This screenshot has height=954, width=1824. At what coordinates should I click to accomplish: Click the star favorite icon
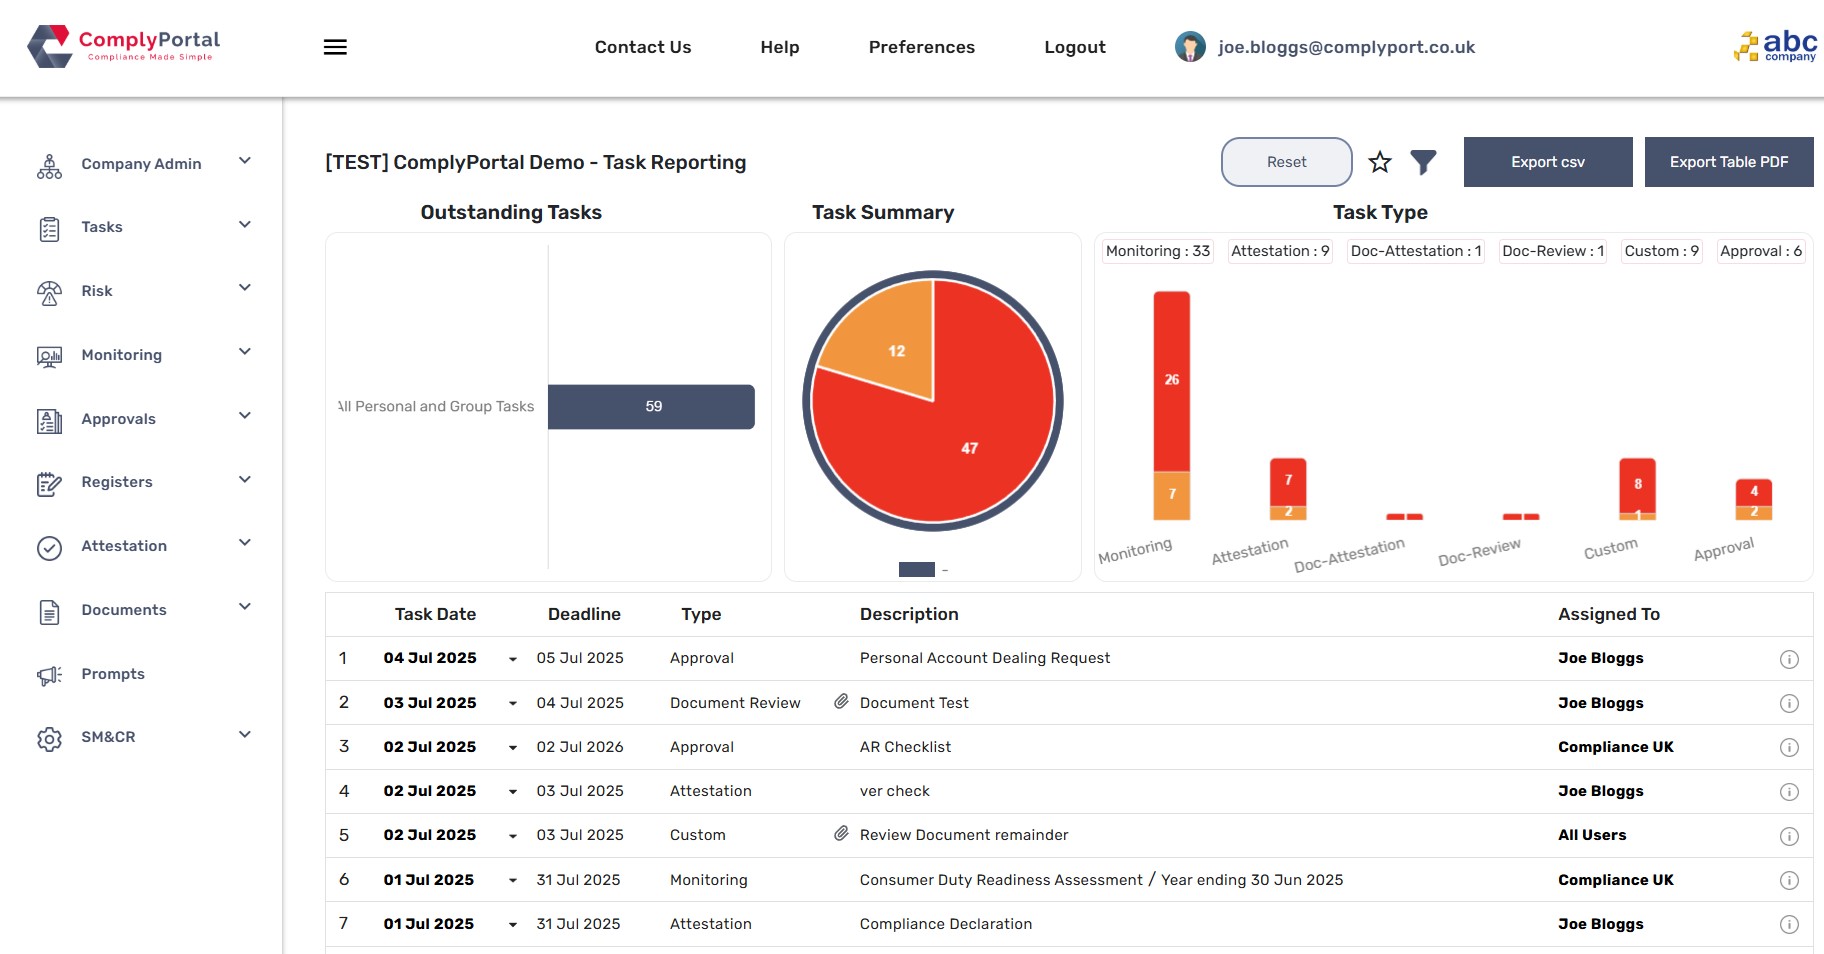coord(1380,162)
